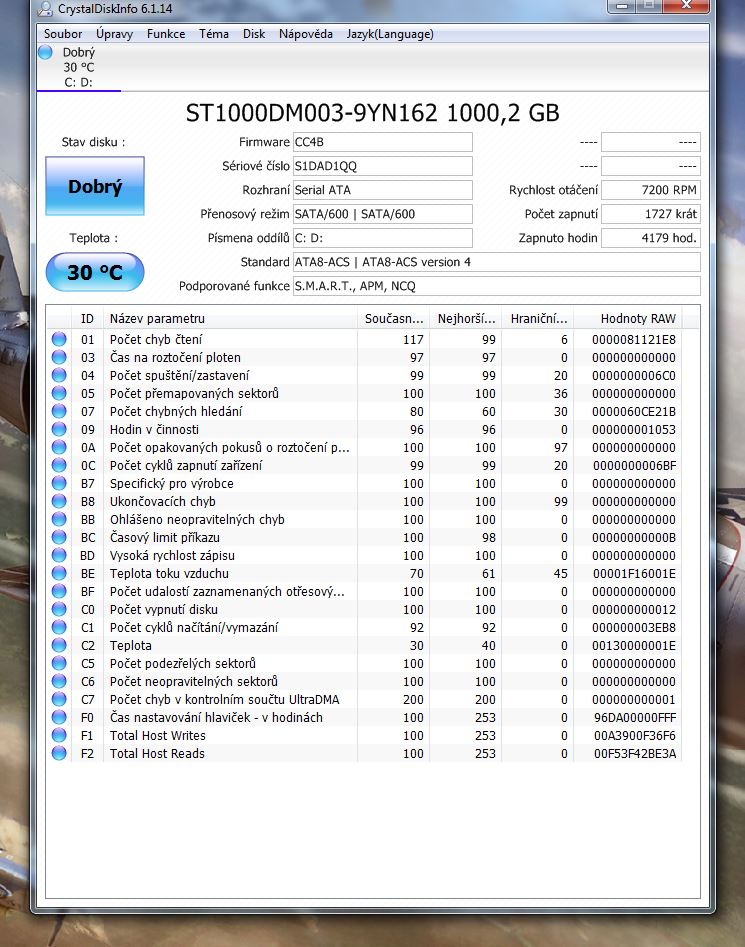Open the Funkce menu

(166, 34)
